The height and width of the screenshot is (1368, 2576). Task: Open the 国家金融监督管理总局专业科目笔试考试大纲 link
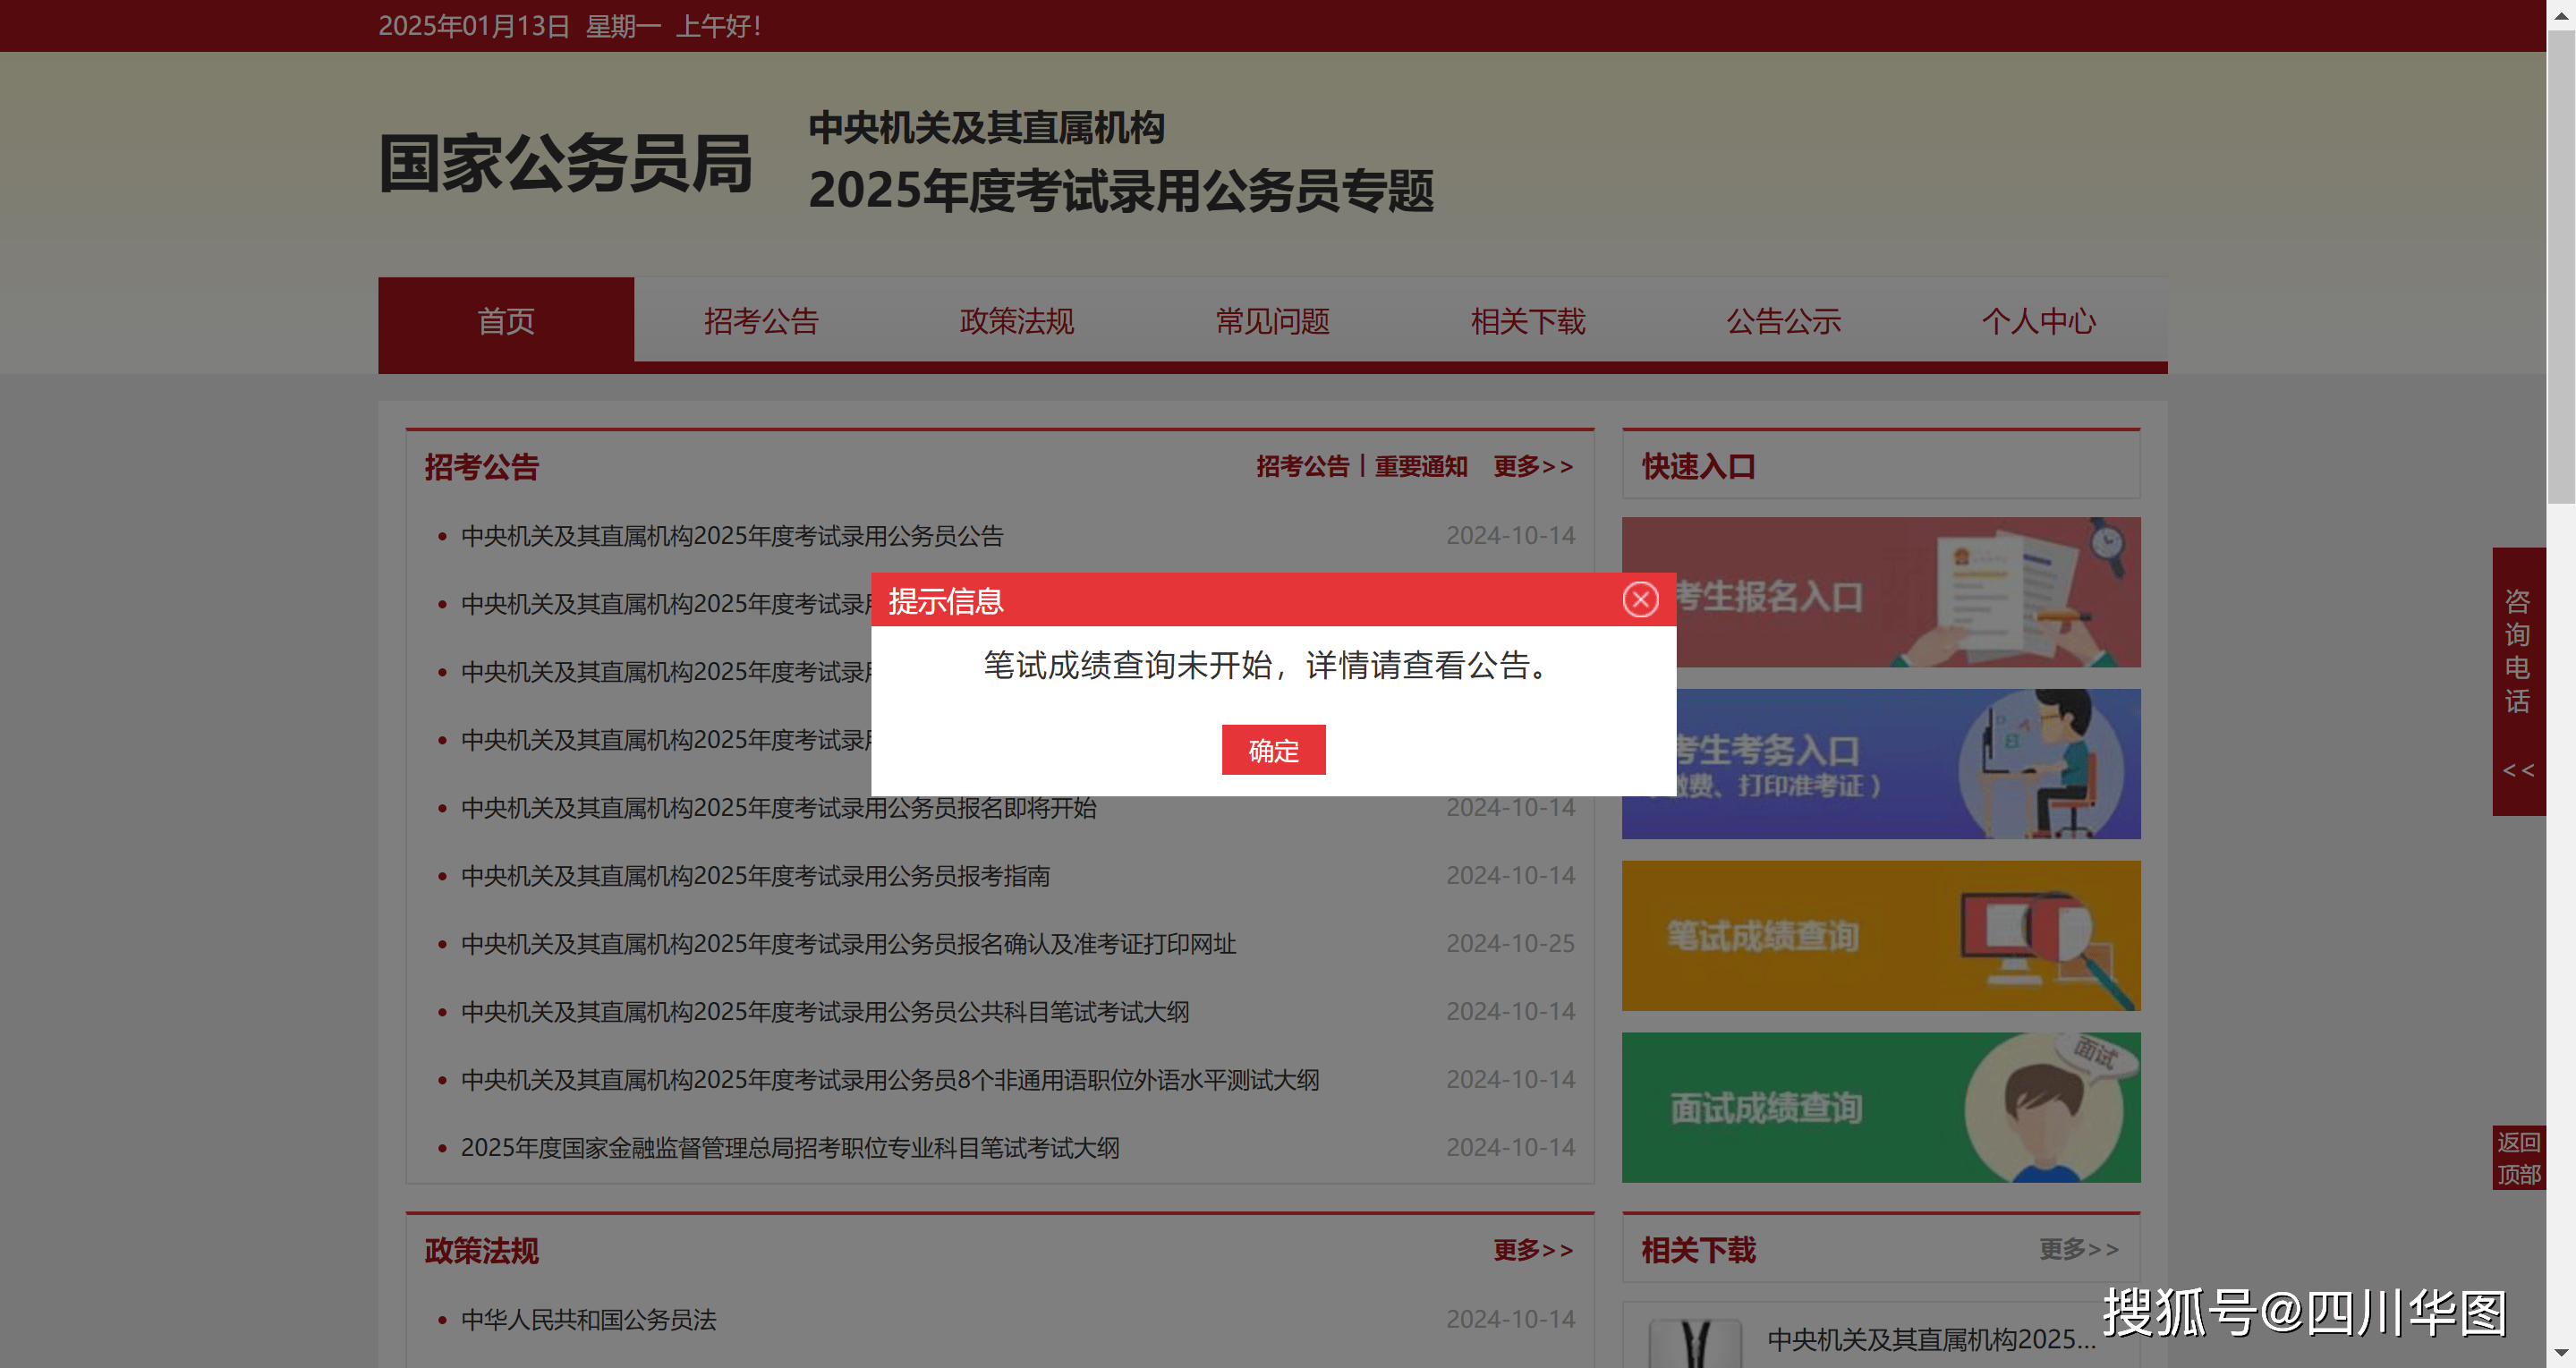[790, 1148]
